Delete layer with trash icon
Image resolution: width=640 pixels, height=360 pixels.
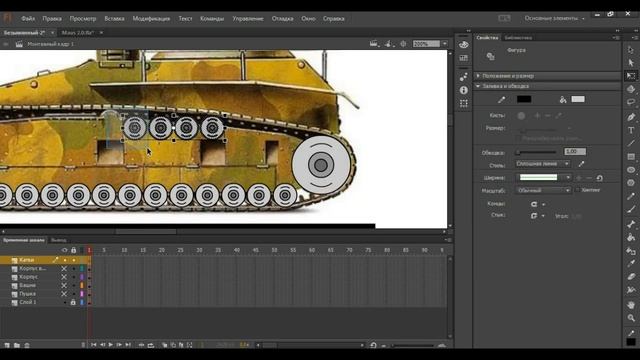[x=27, y=345]
